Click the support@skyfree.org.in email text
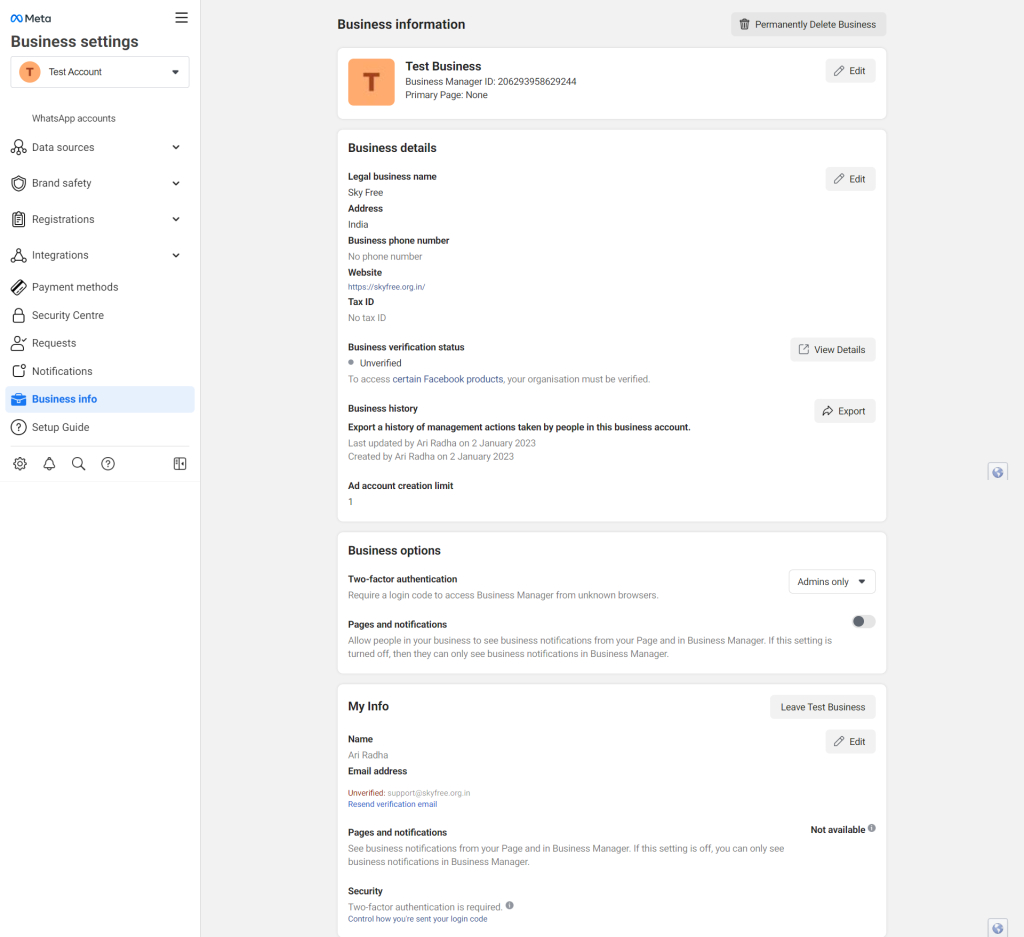Screen dimensions: 1024x937 (x=428, y=793)
